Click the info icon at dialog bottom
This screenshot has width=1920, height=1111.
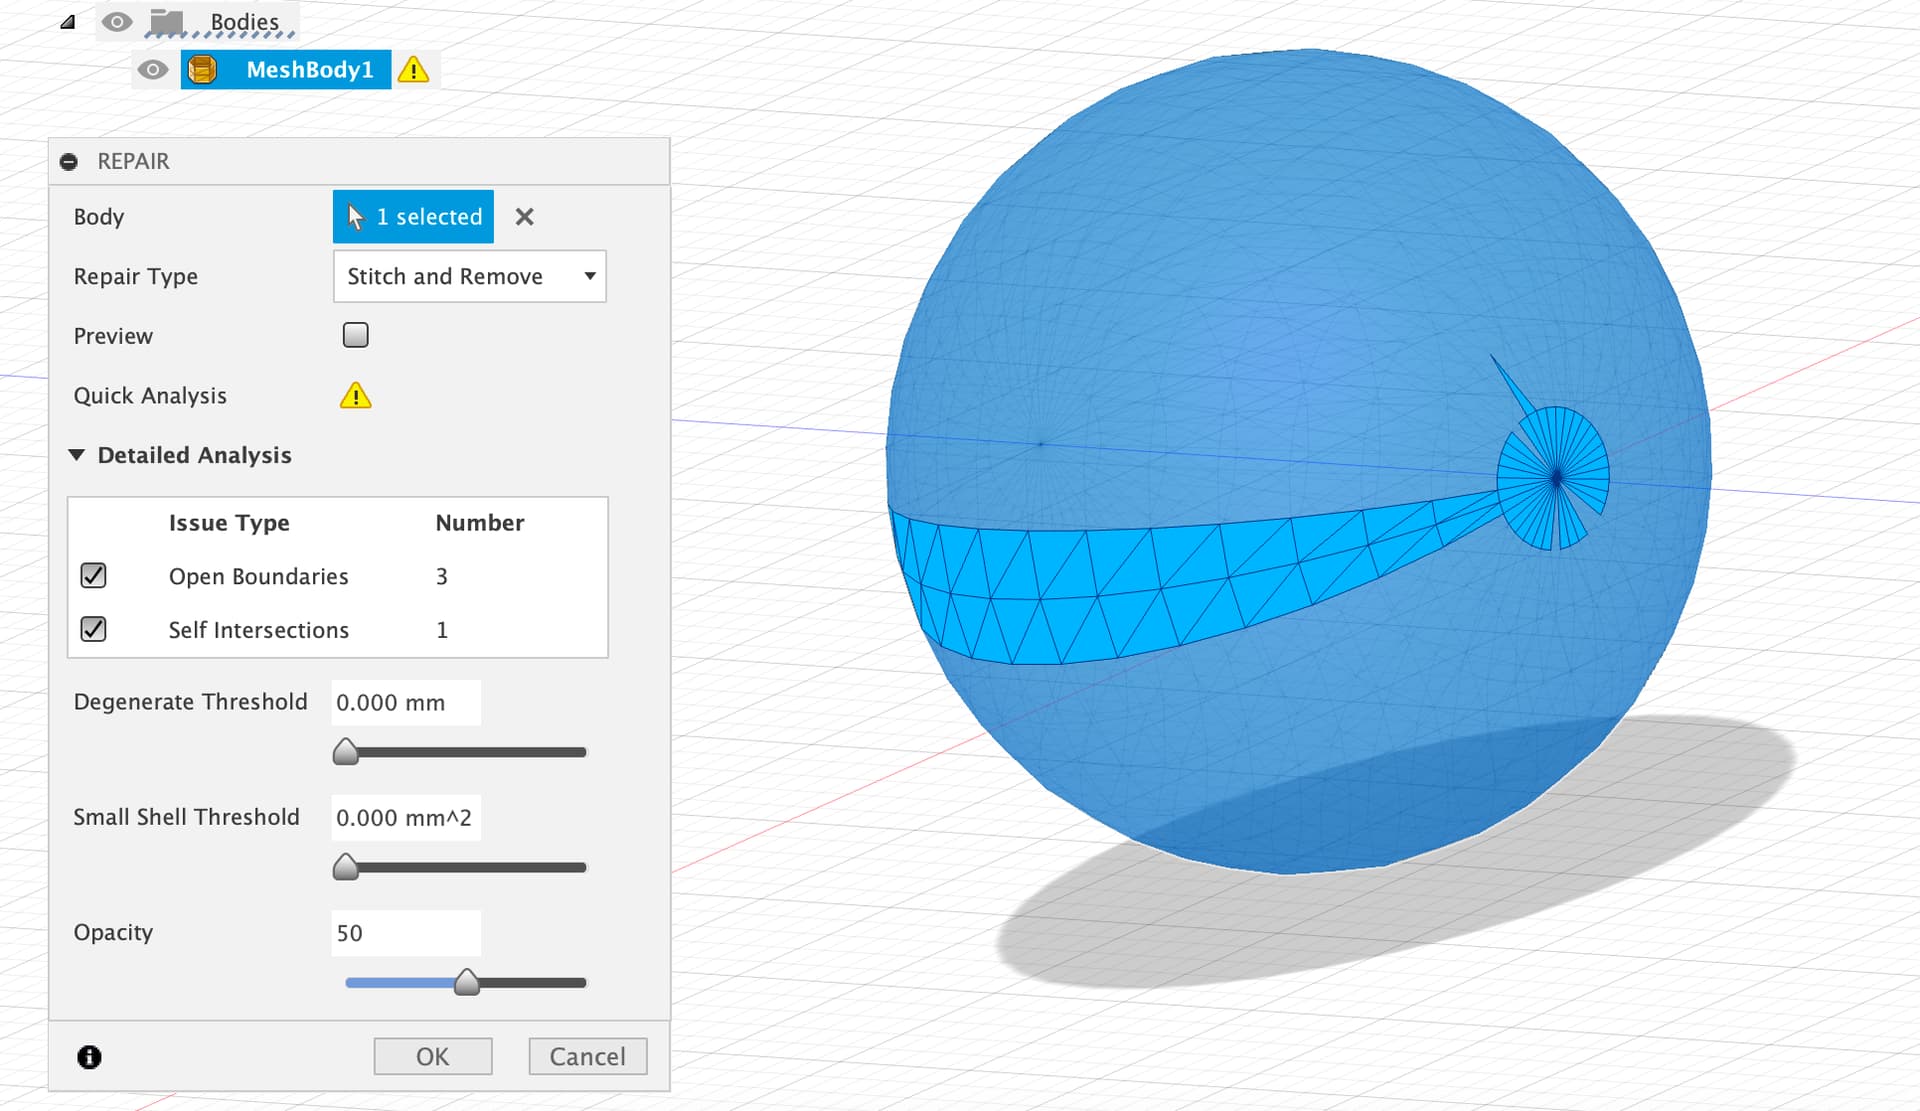(x=89, y=1057)
